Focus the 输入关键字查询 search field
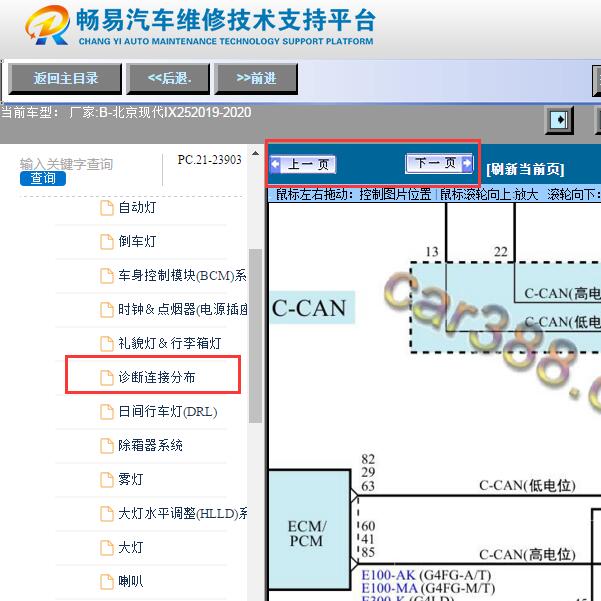The height and width of the screenshot is (601, 601). pos(66,164)
